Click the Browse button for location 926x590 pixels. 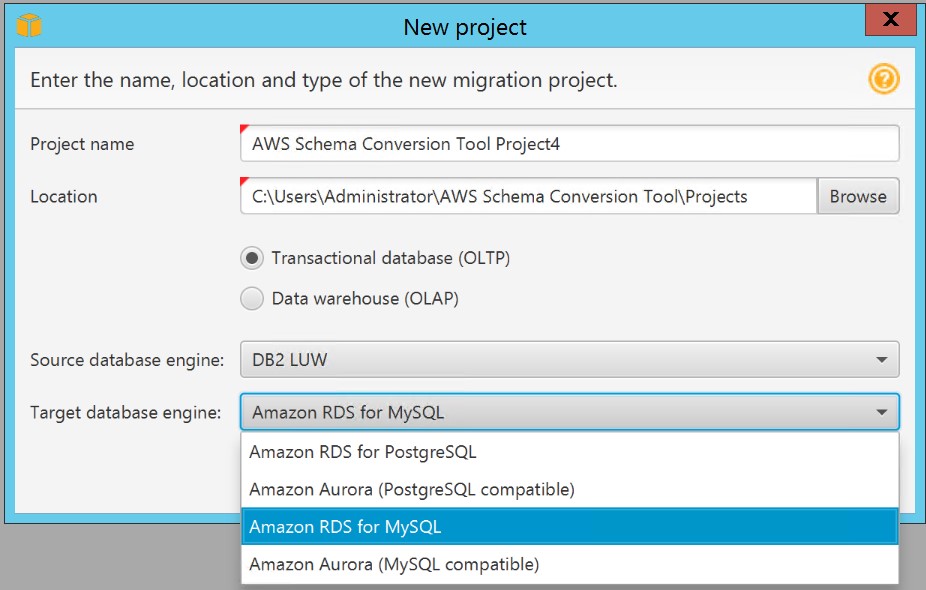[x=858, y=196]
